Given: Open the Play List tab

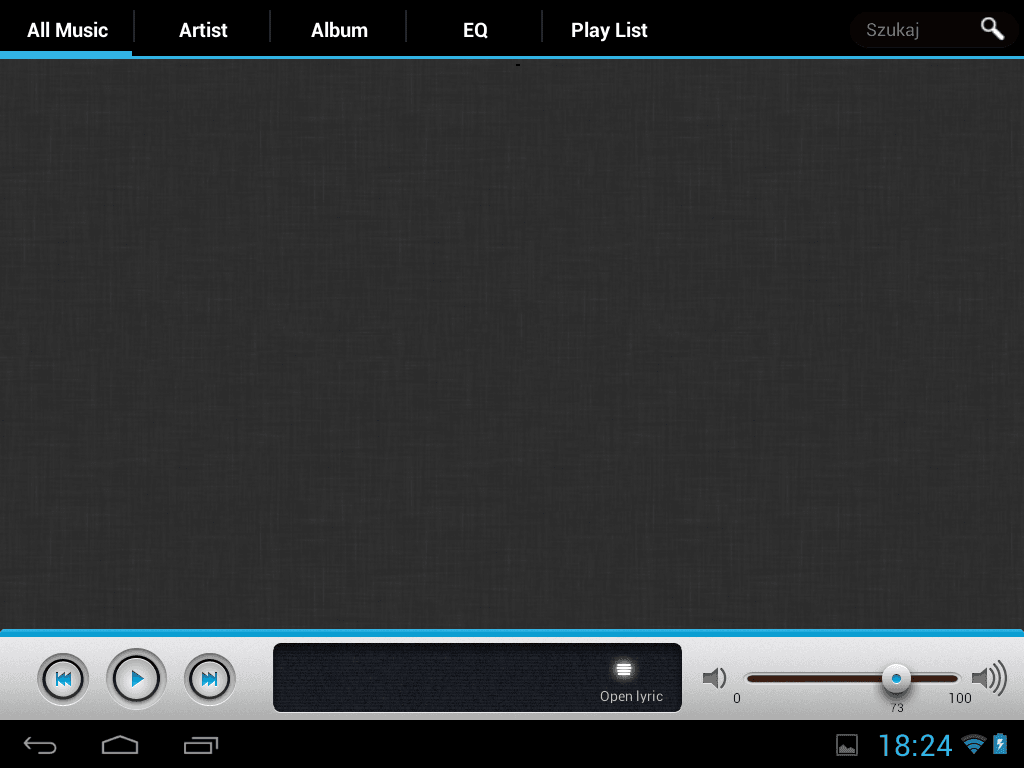Looking at the screenshot, I should point(609,29).
